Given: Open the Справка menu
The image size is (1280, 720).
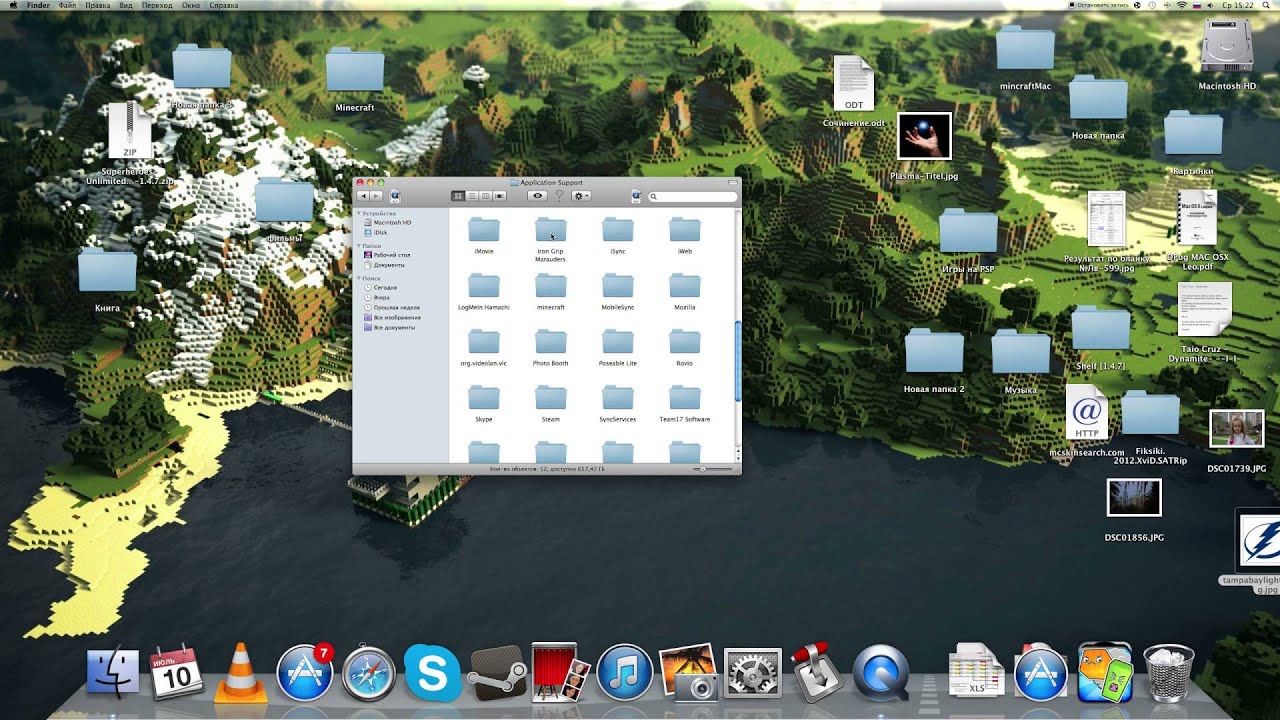Looking at the screenshot, I should tap(224, 5).
